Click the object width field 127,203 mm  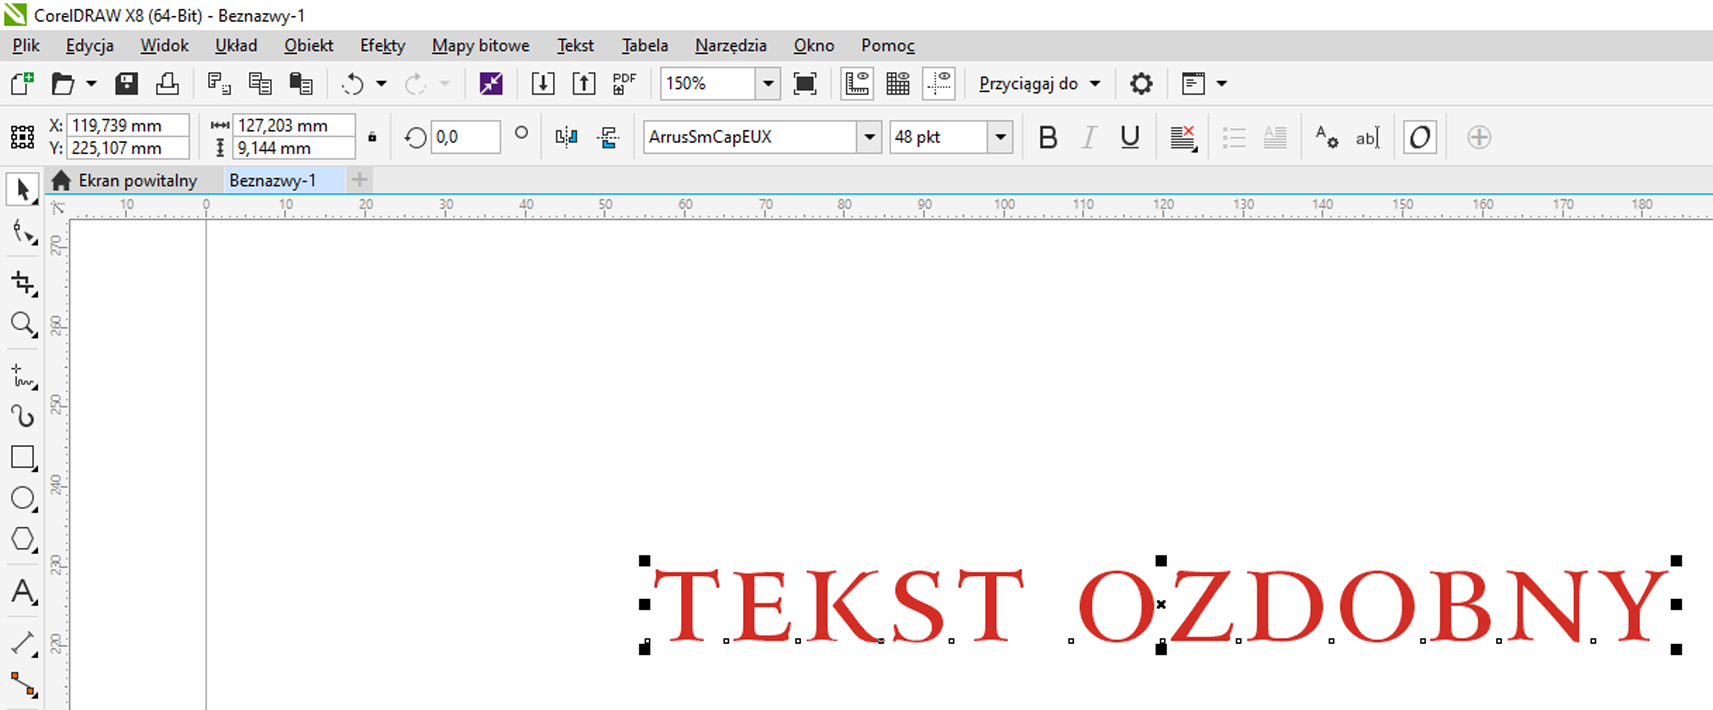click(294, 126)
